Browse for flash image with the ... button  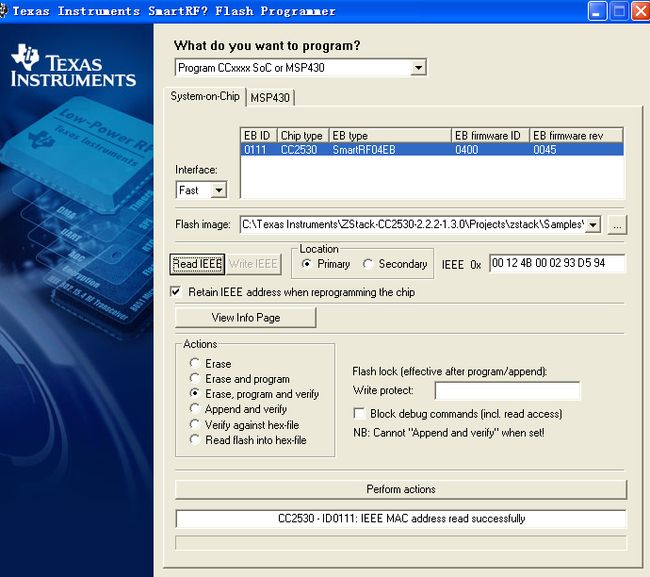(x=617, y=225)
